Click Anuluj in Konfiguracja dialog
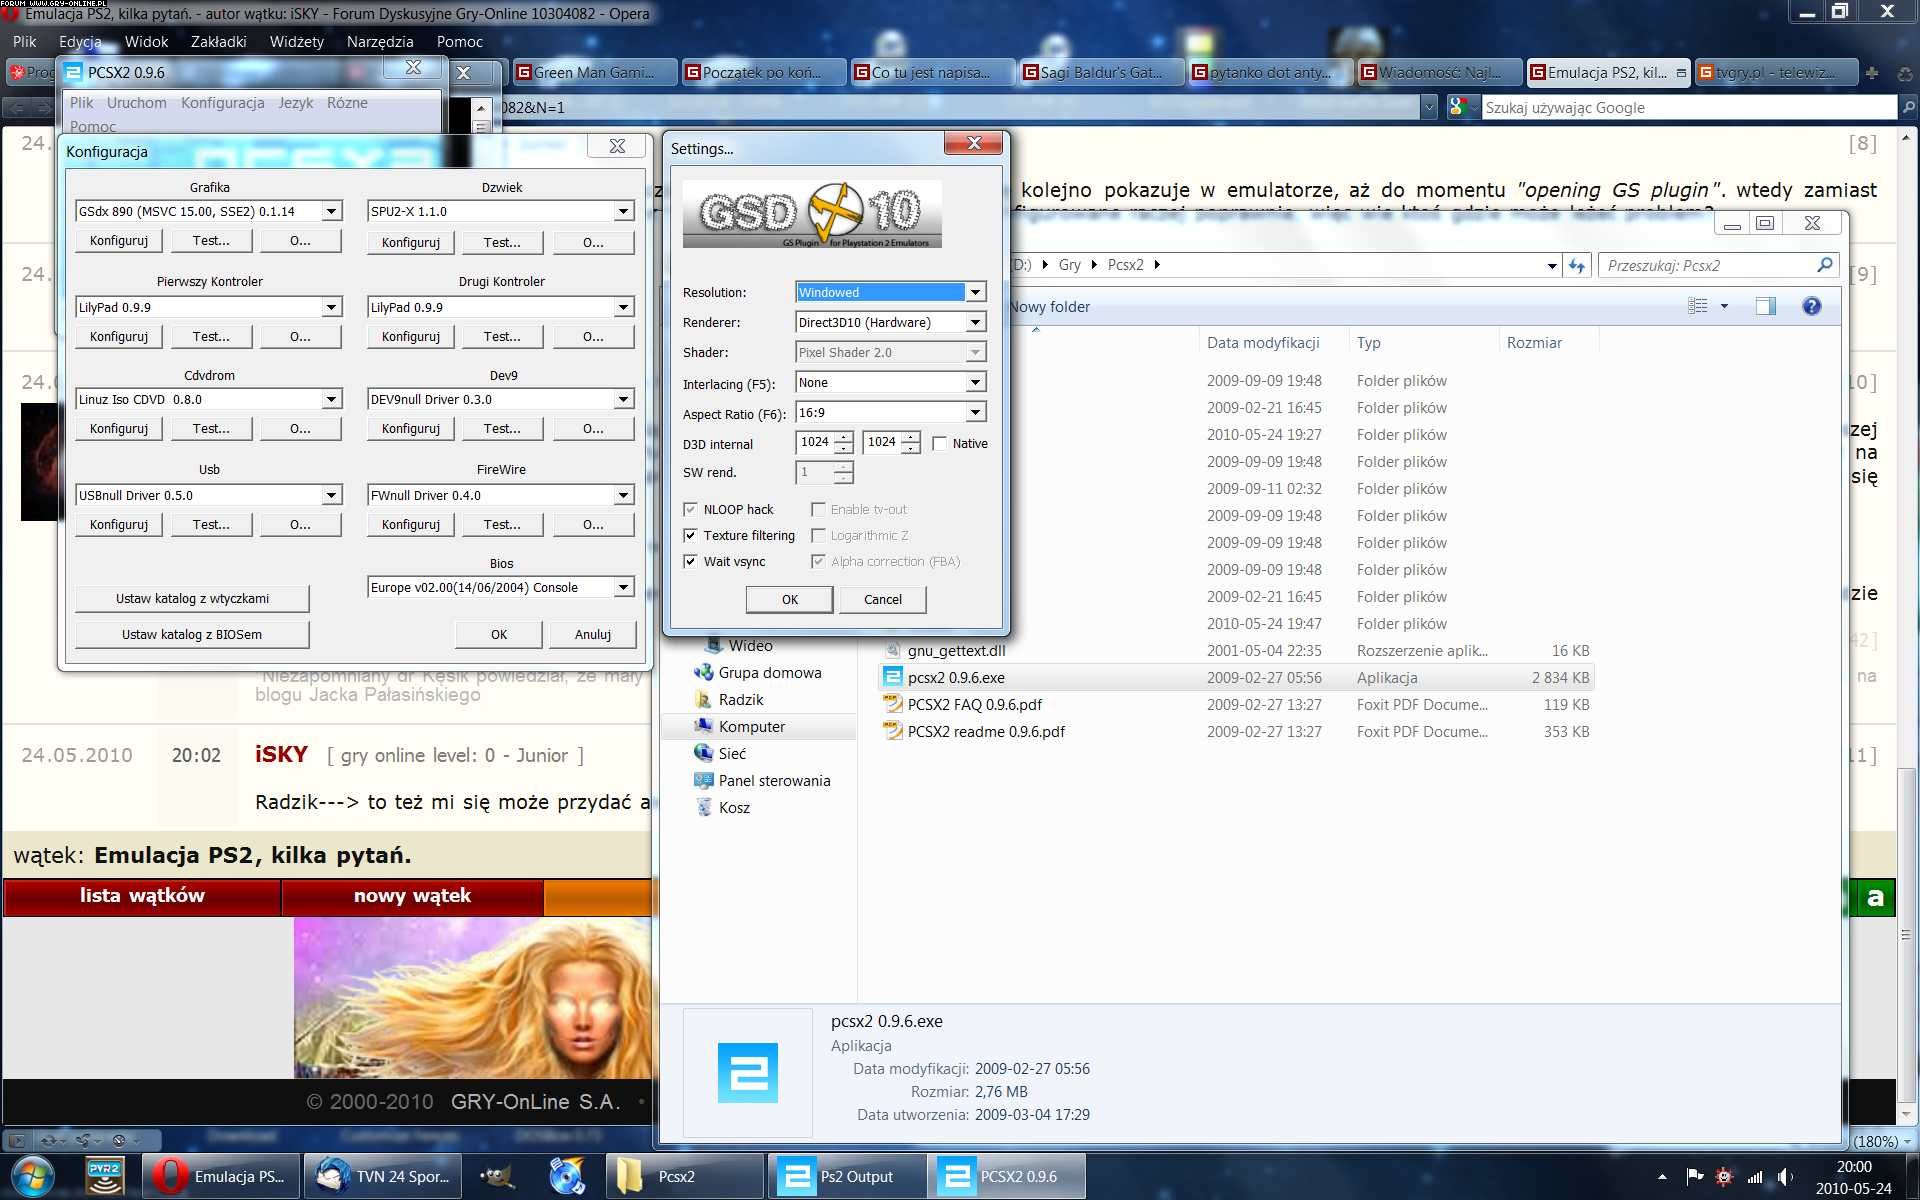Image resolution: width=1920 pixels, height=1200 pixels. 592,634
